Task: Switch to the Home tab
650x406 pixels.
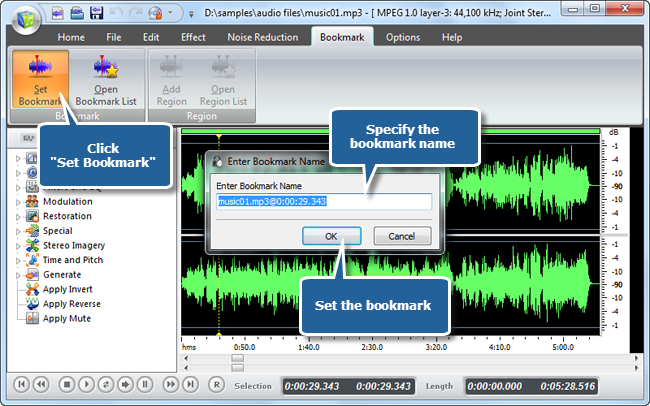Action: coord(71,37)
